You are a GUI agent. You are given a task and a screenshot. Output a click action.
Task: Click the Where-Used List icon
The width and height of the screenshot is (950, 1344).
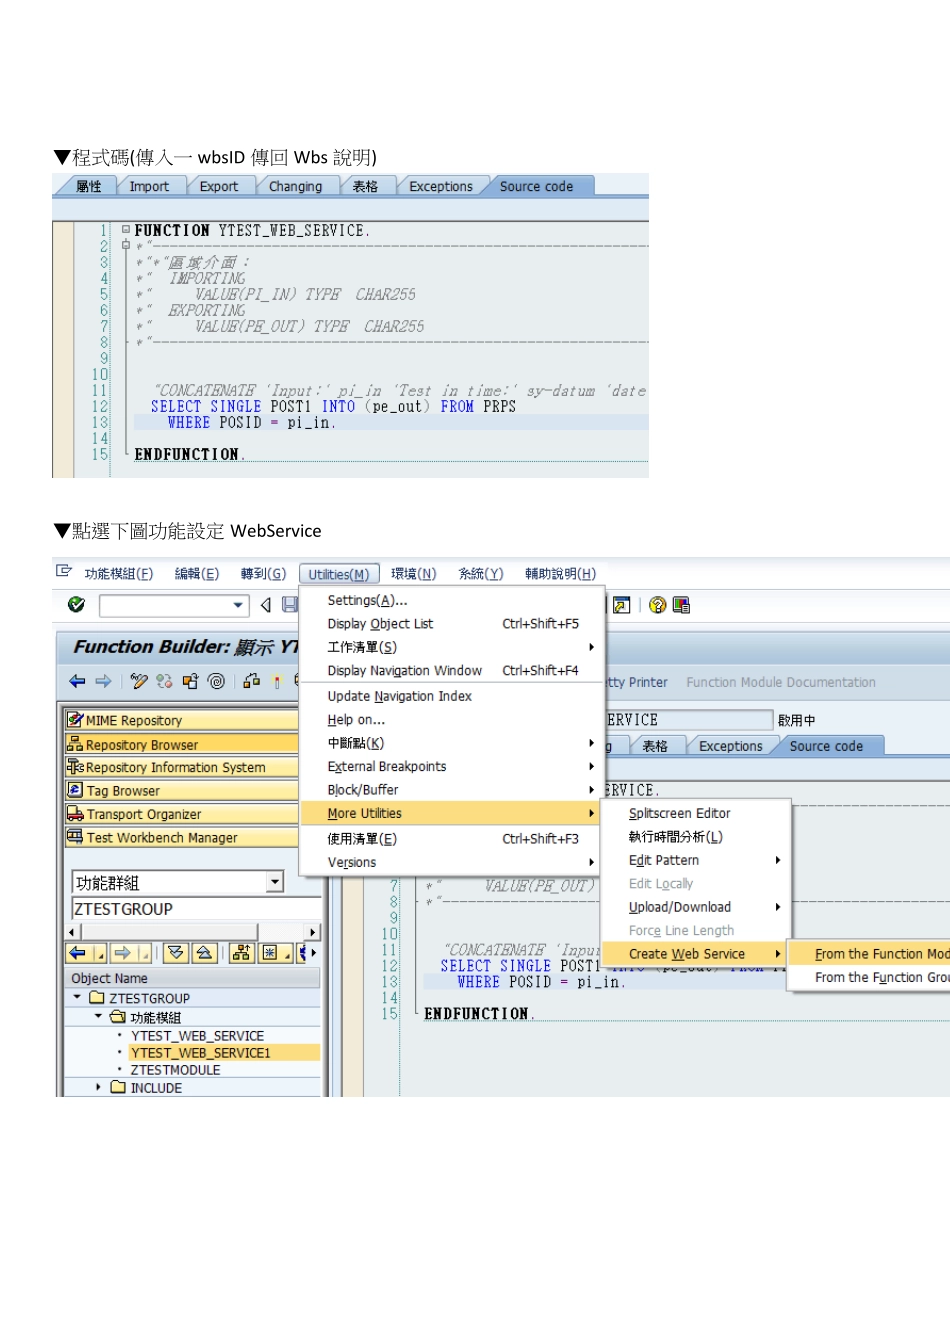click(252, 681)
